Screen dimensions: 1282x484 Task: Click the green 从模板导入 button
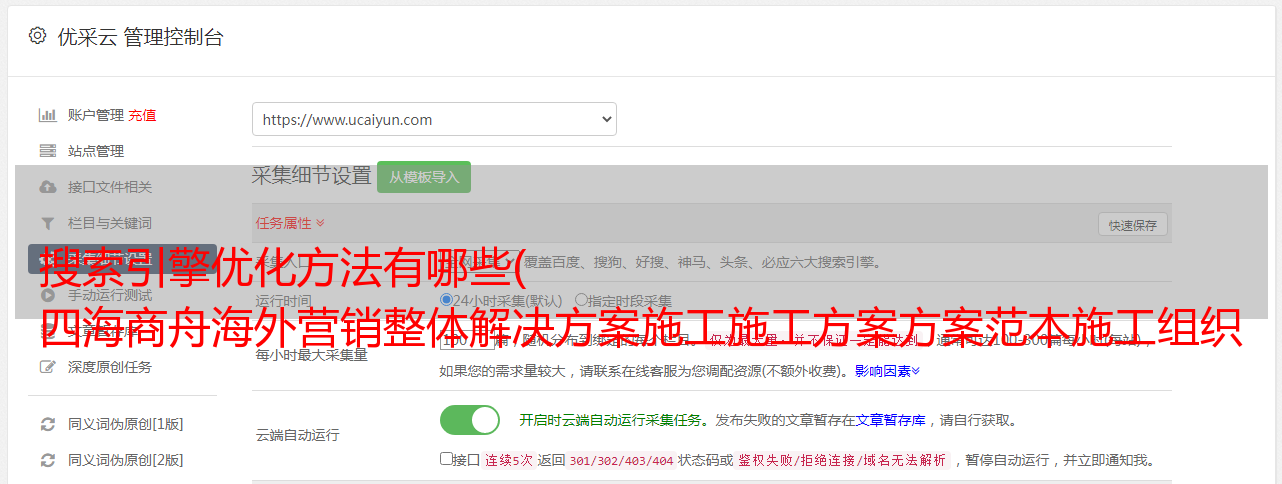click(424, 177)
